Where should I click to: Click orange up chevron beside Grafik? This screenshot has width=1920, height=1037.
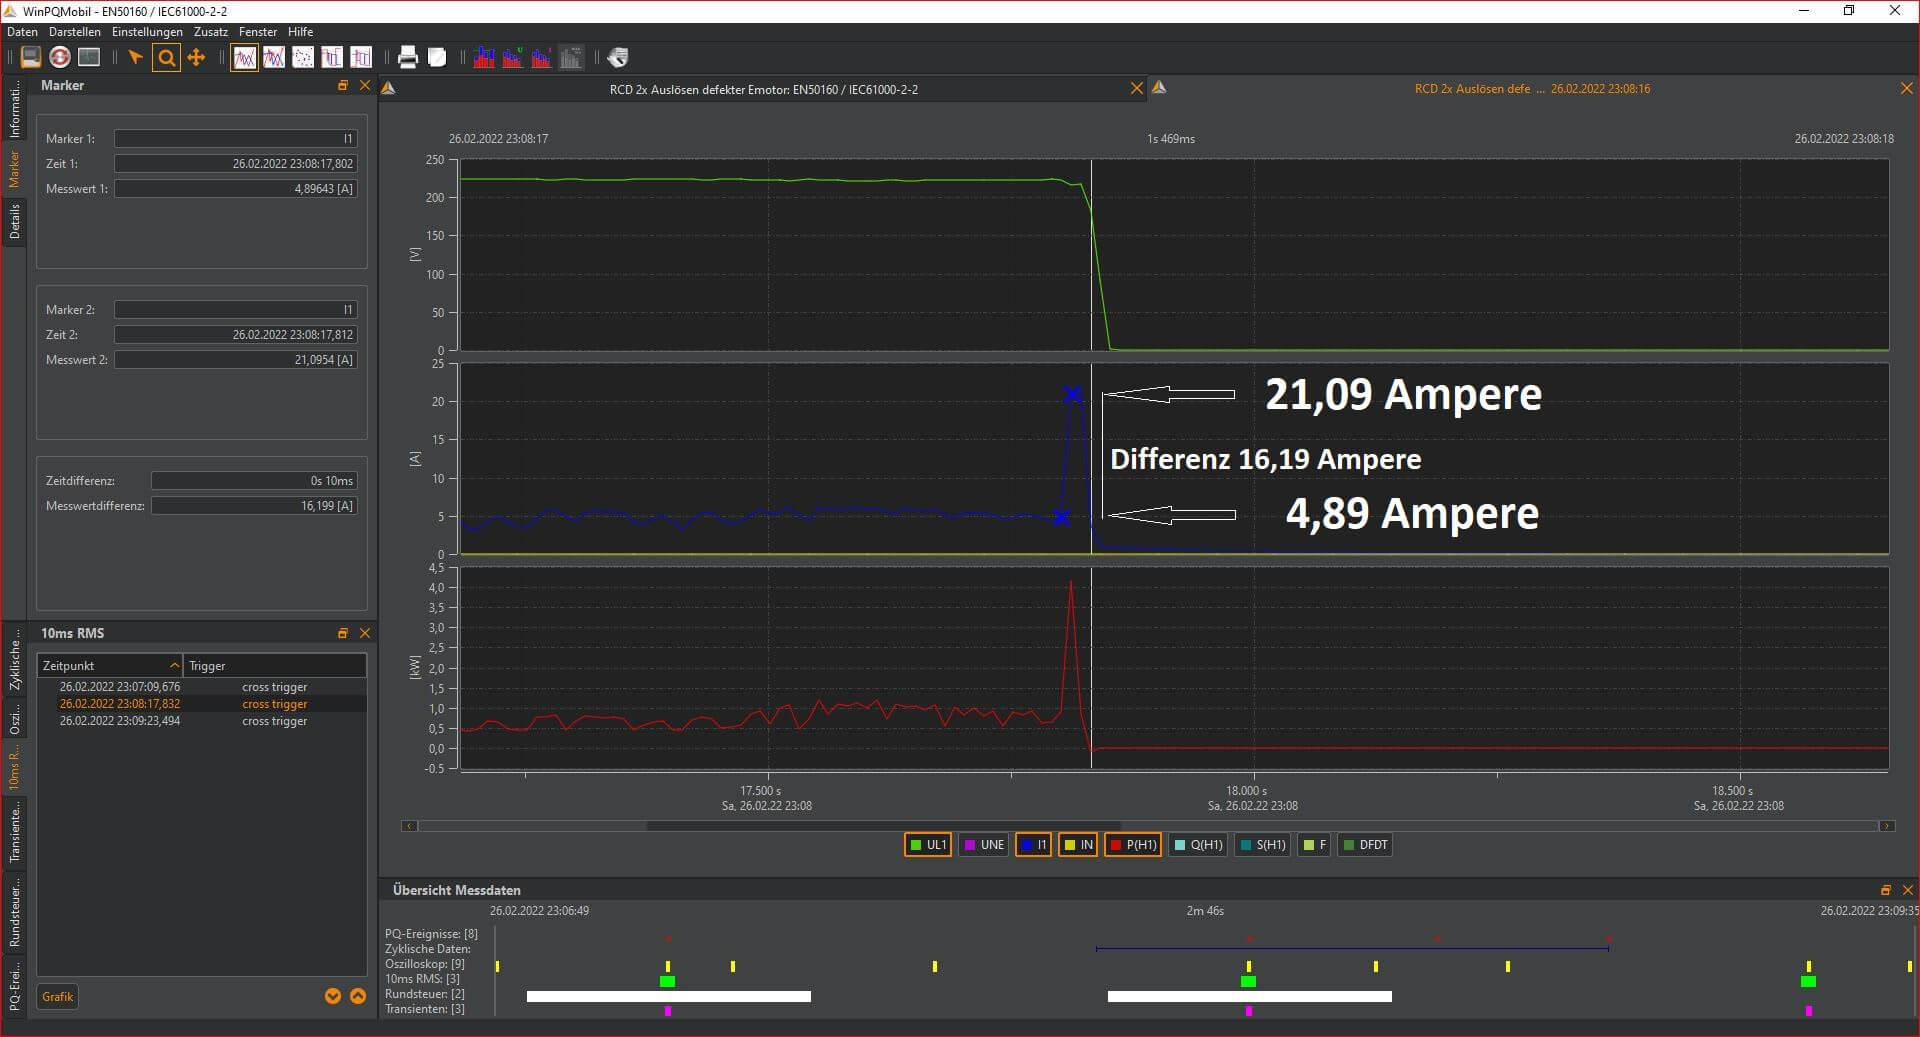357,997
